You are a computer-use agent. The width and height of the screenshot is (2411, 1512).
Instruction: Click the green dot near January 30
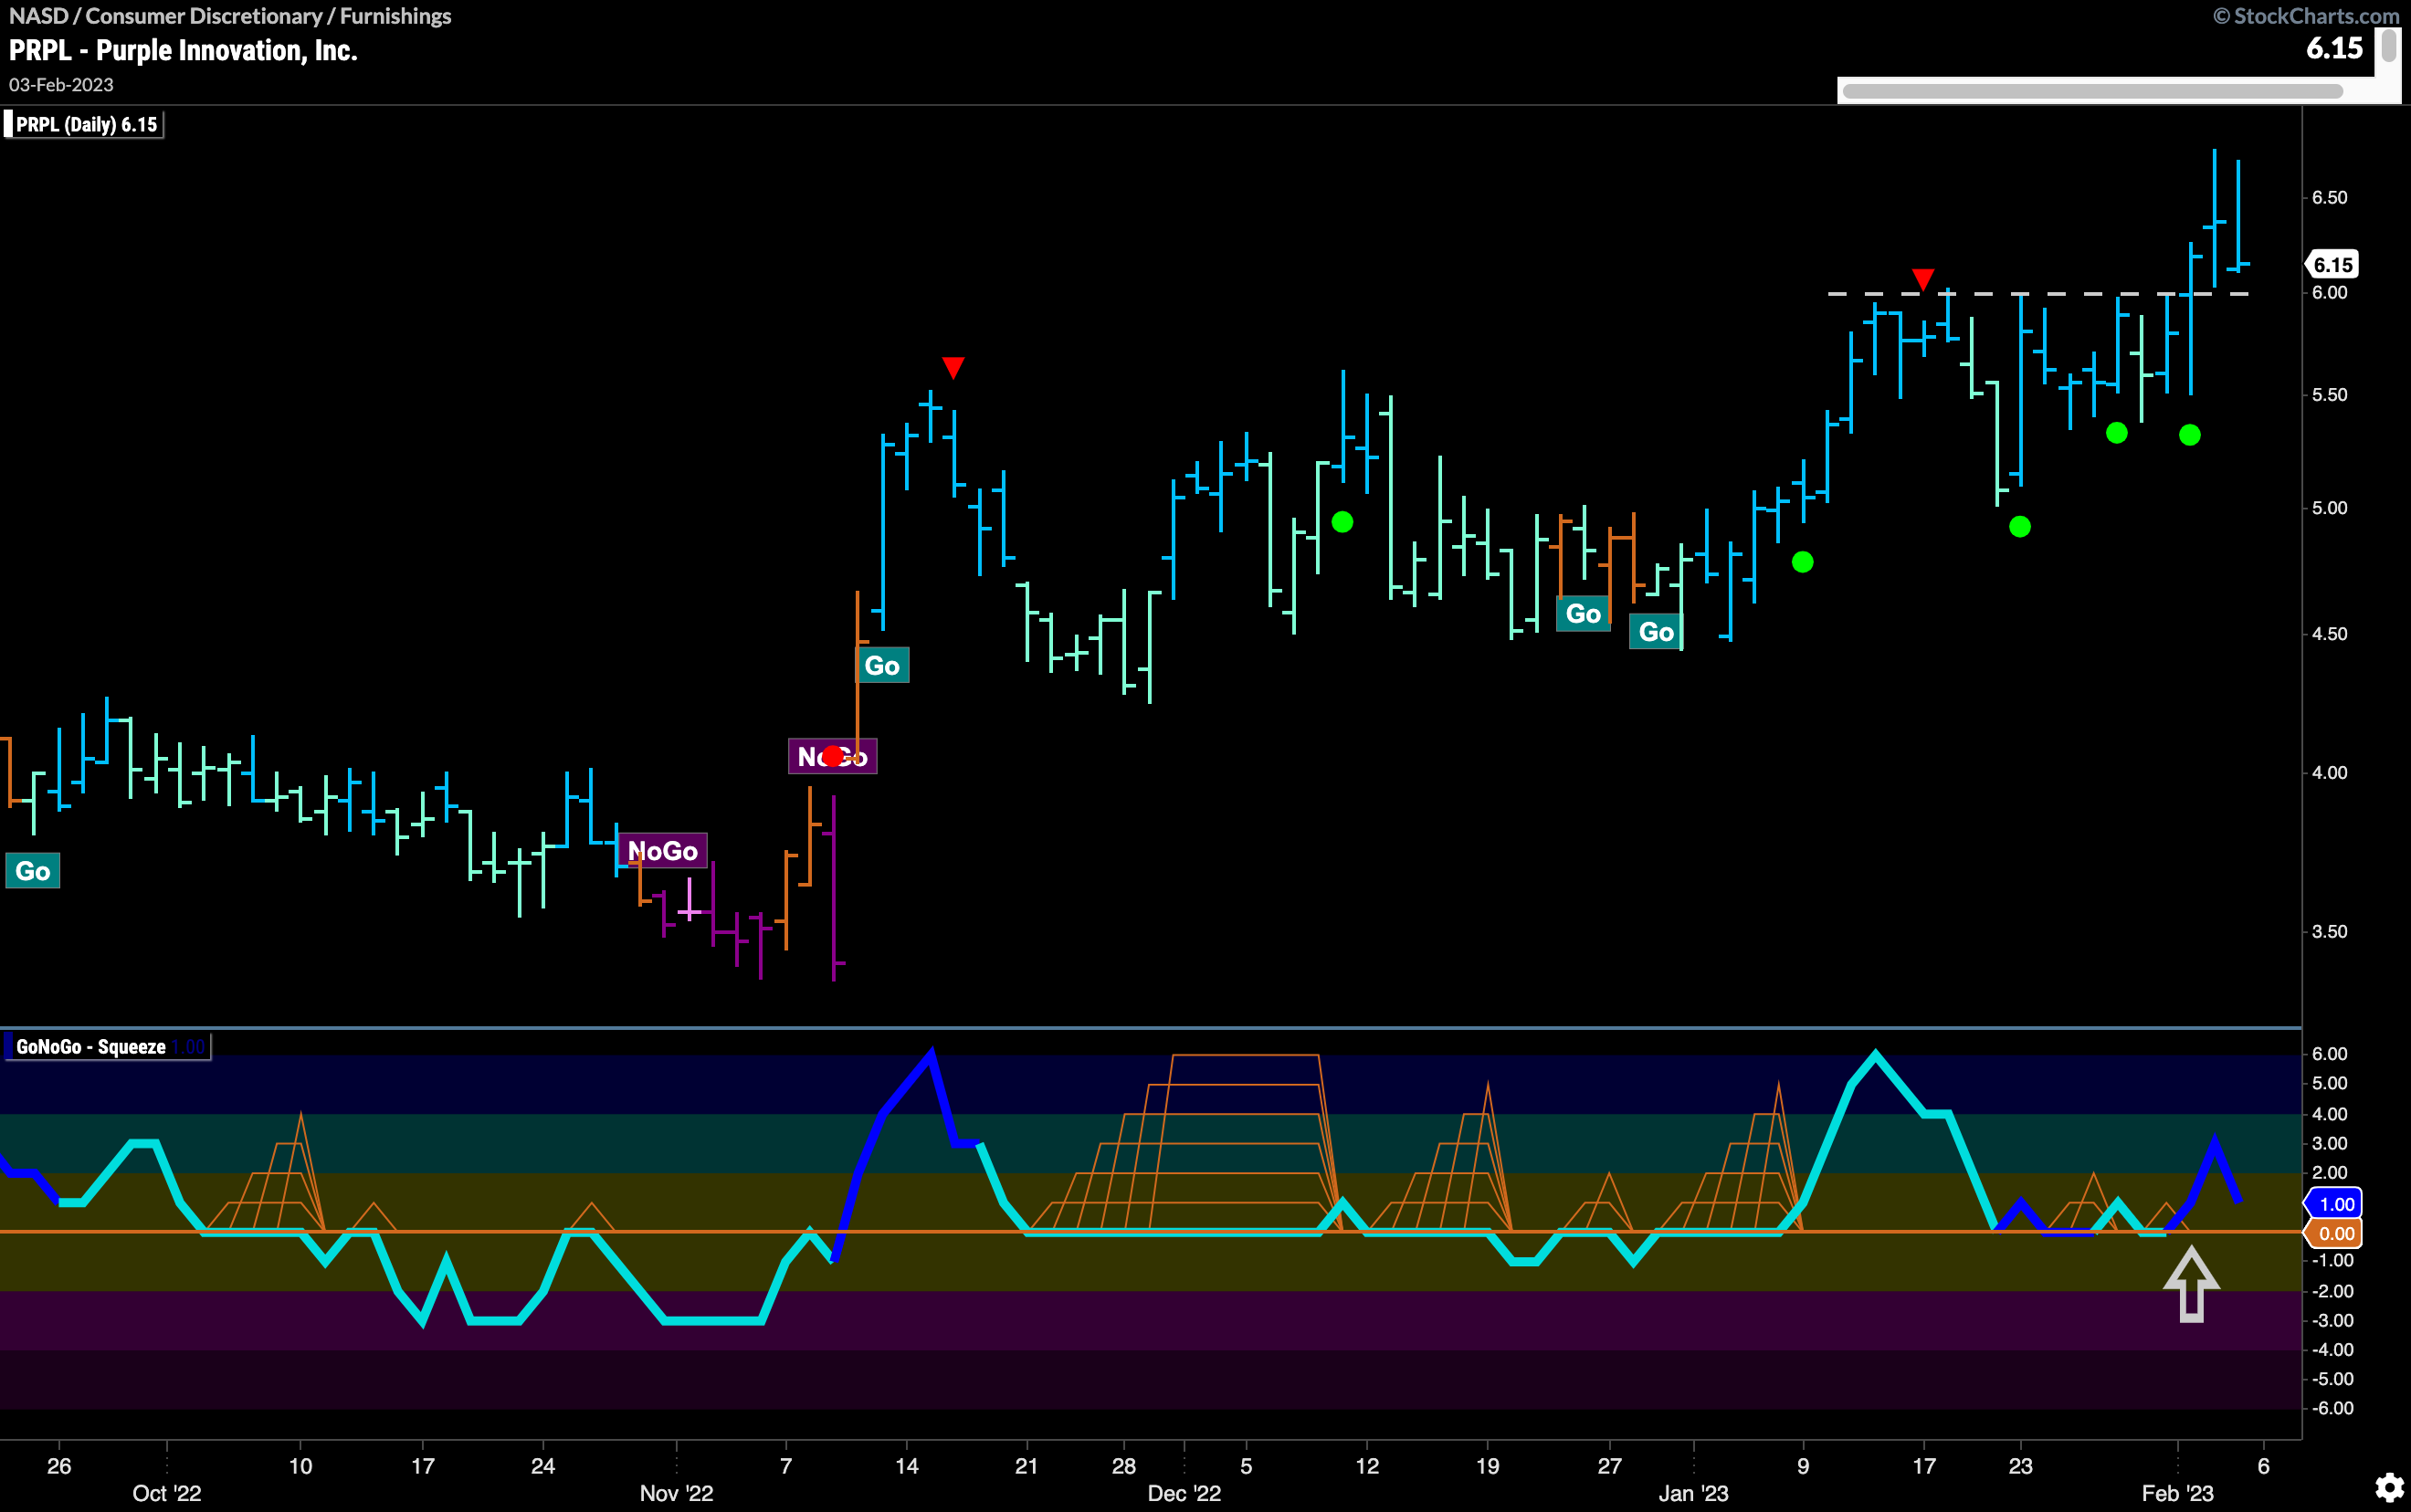pos(2116,433)
